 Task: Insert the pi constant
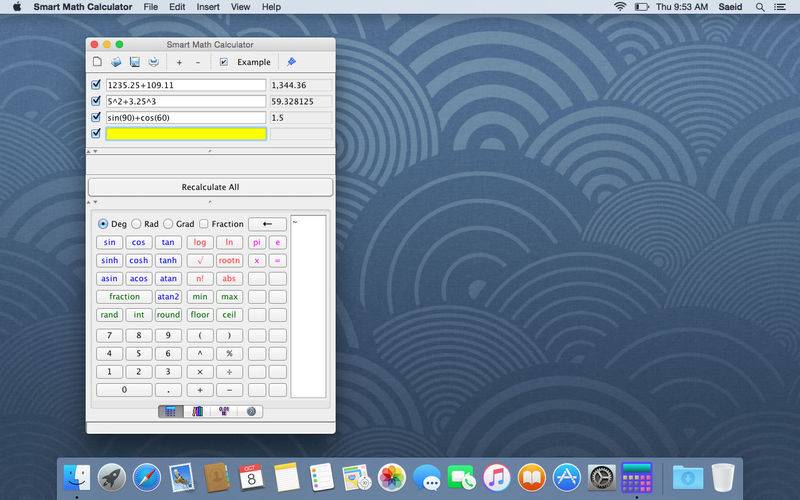pyautogui.click(x=257, y=242)
